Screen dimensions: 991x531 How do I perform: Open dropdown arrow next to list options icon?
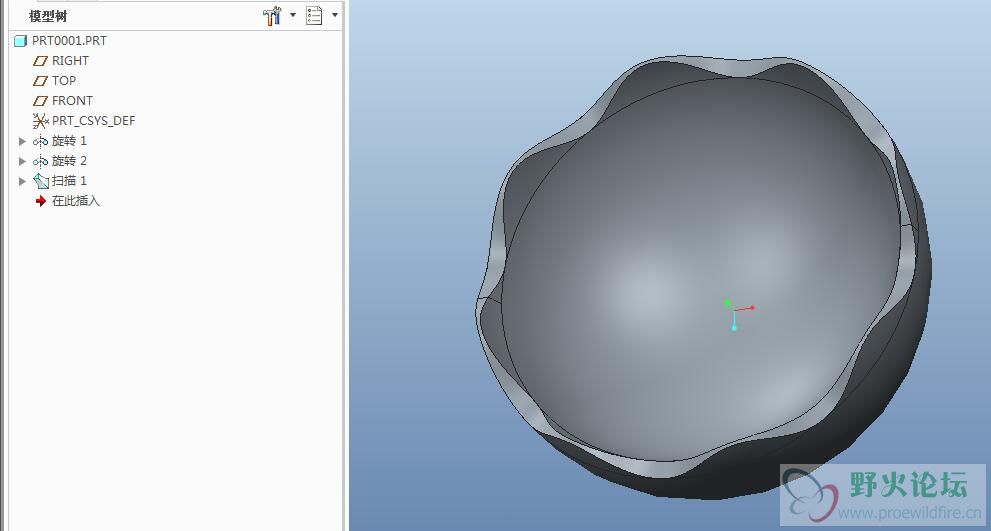point(334,15)
